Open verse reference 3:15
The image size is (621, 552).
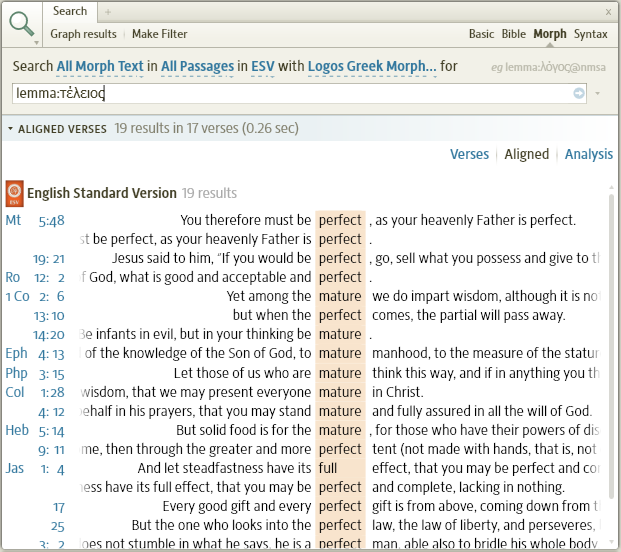(51, 374)
